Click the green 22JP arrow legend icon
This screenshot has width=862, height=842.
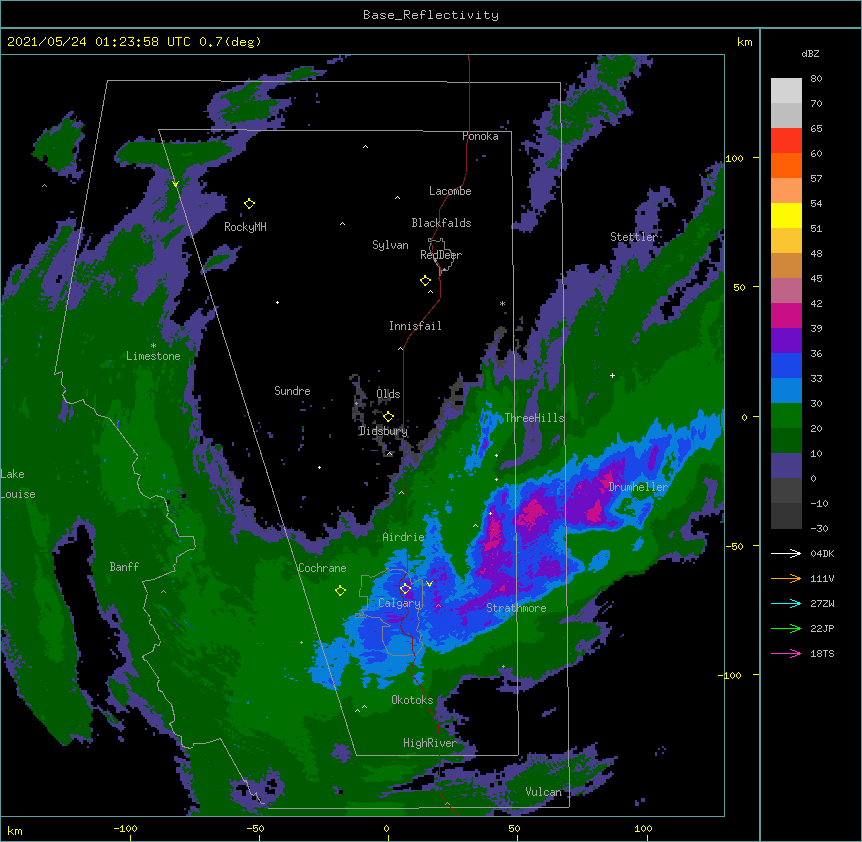tap(786, 628)
